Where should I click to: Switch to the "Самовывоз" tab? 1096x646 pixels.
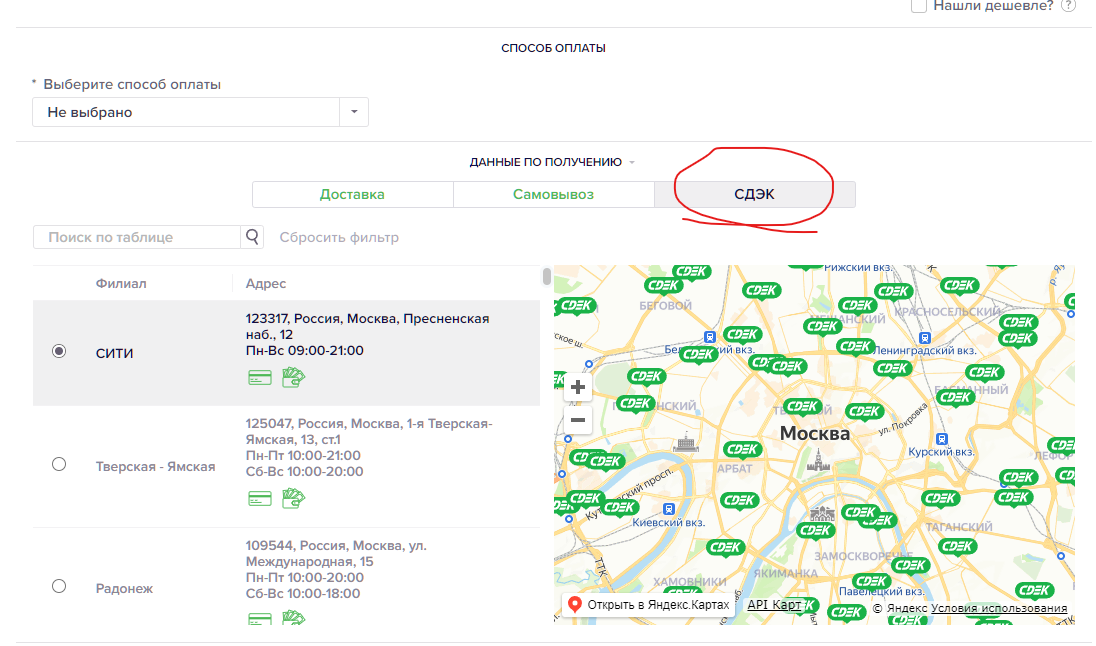point(553,194)
